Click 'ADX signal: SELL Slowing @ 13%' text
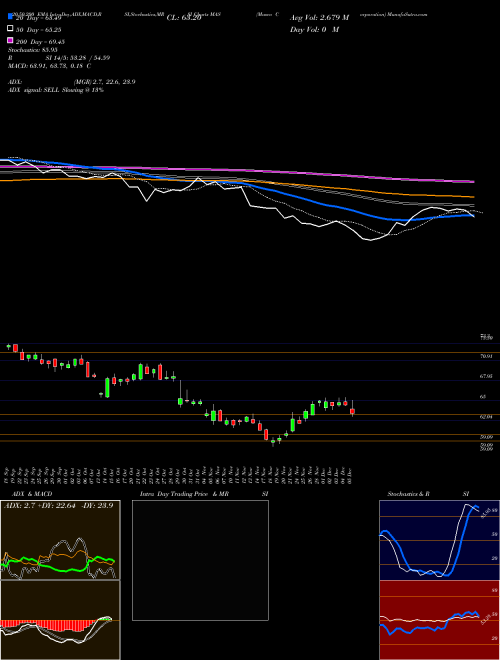 click(56, 90)
